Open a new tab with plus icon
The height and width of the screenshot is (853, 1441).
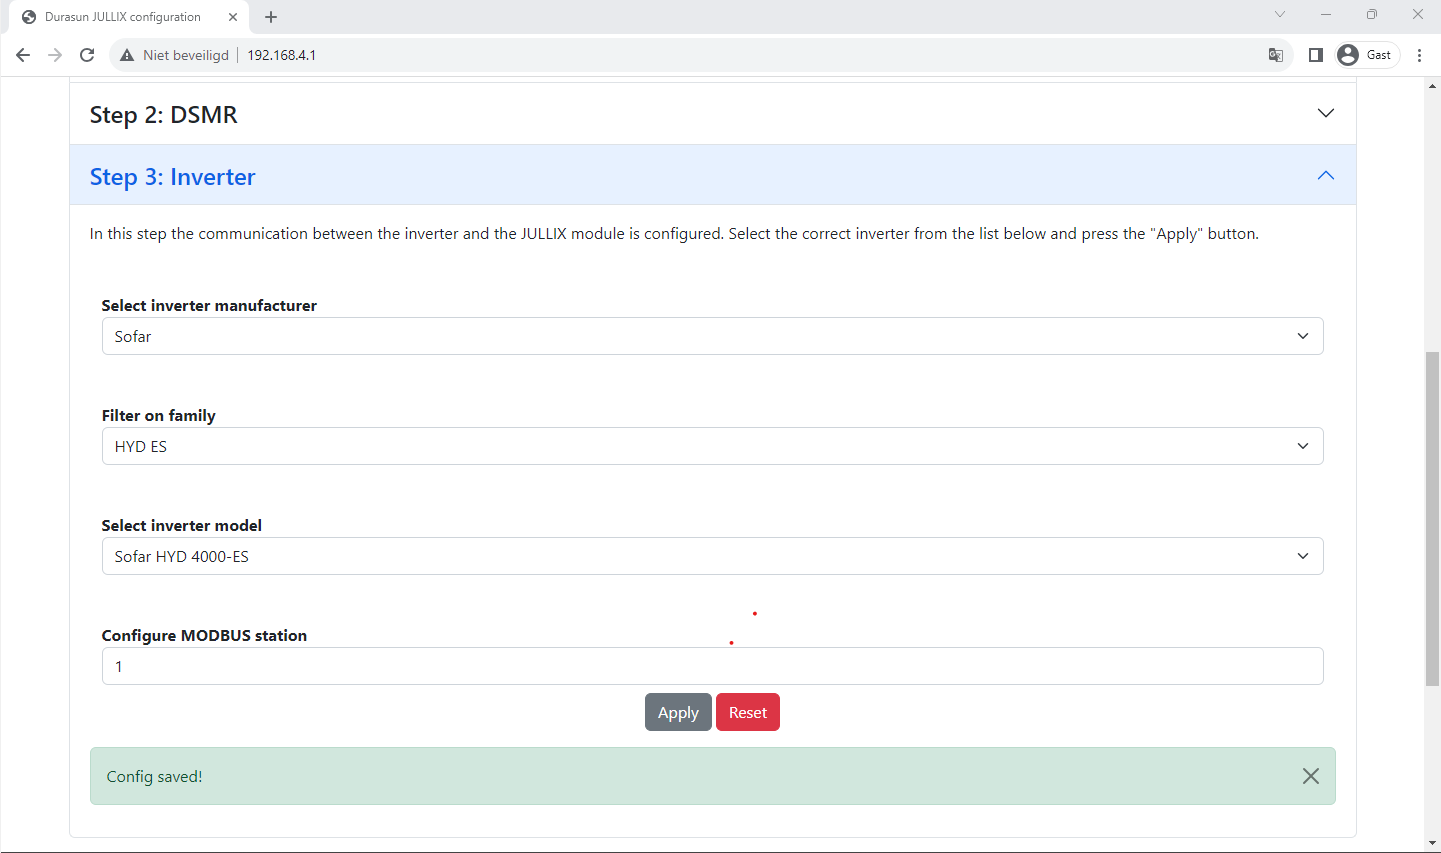click(x=271, y=17)
